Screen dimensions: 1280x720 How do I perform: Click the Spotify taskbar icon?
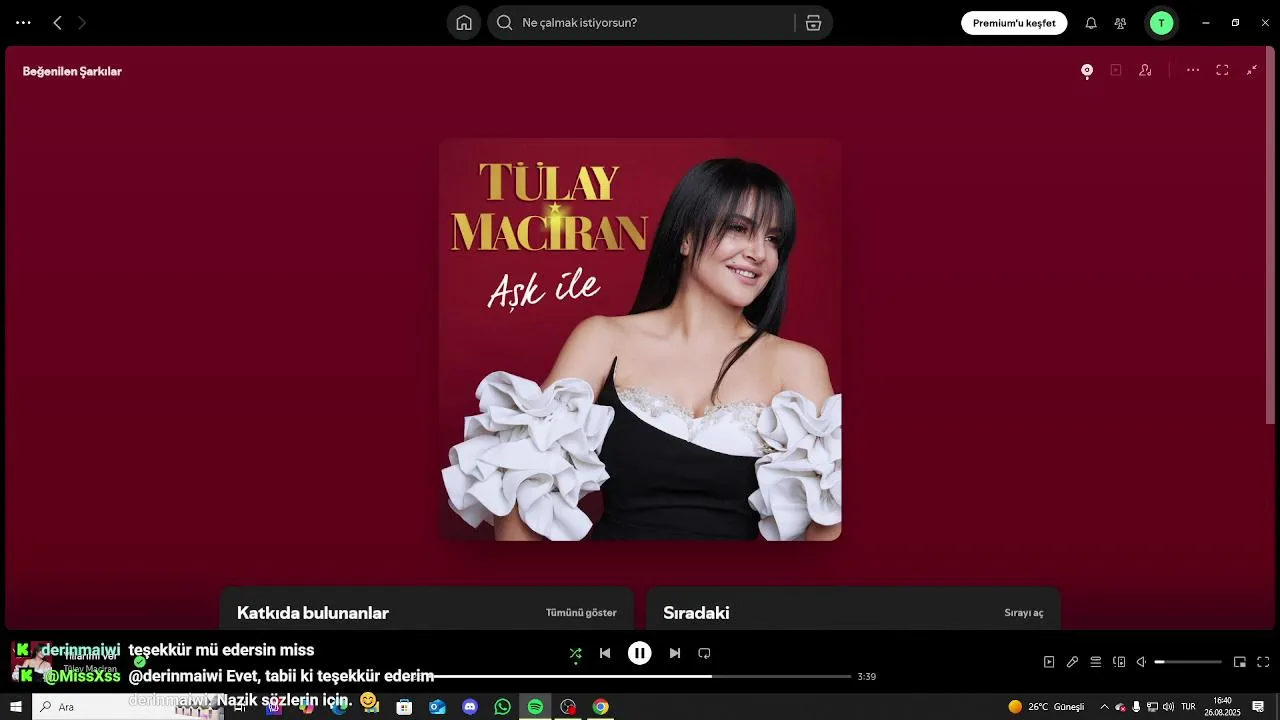535,707
